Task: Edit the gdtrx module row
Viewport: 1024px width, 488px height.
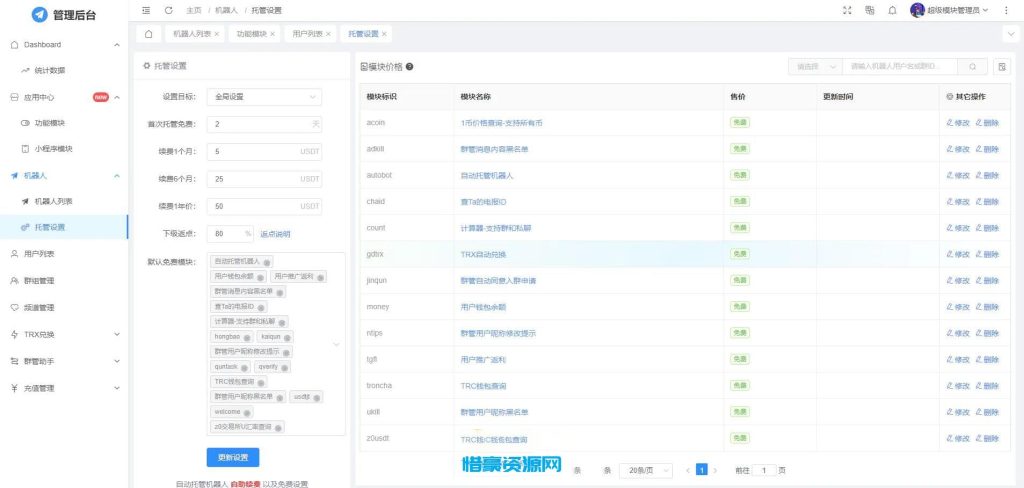Action: [957, 254]
